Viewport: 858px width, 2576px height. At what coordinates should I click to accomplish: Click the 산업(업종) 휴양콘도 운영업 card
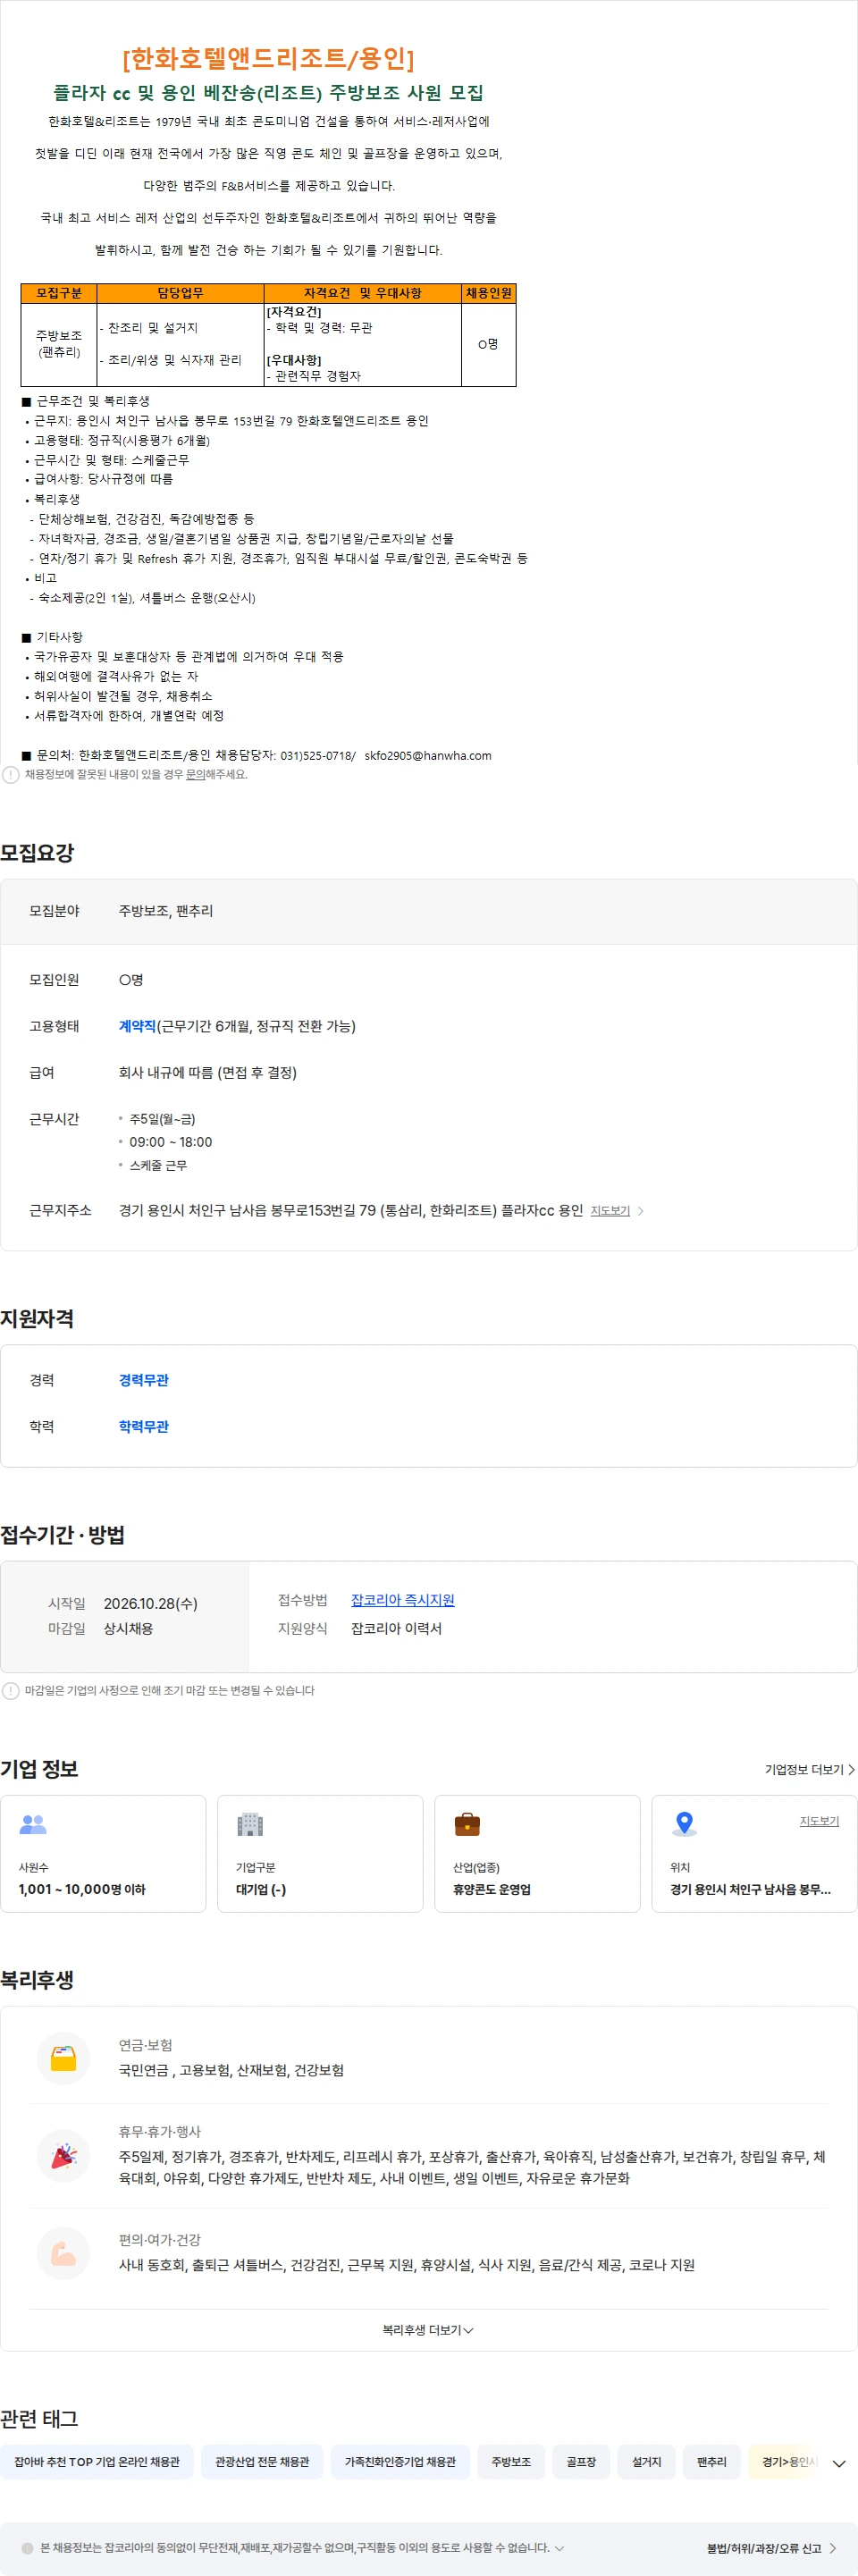537,1853
